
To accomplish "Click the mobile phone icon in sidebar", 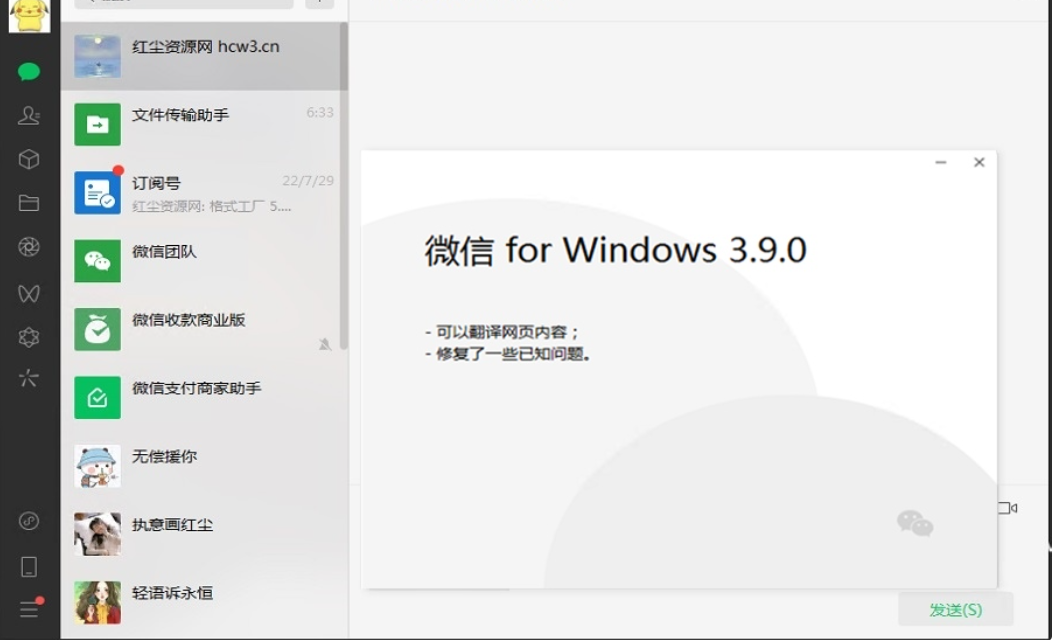I will click(29, 566).
